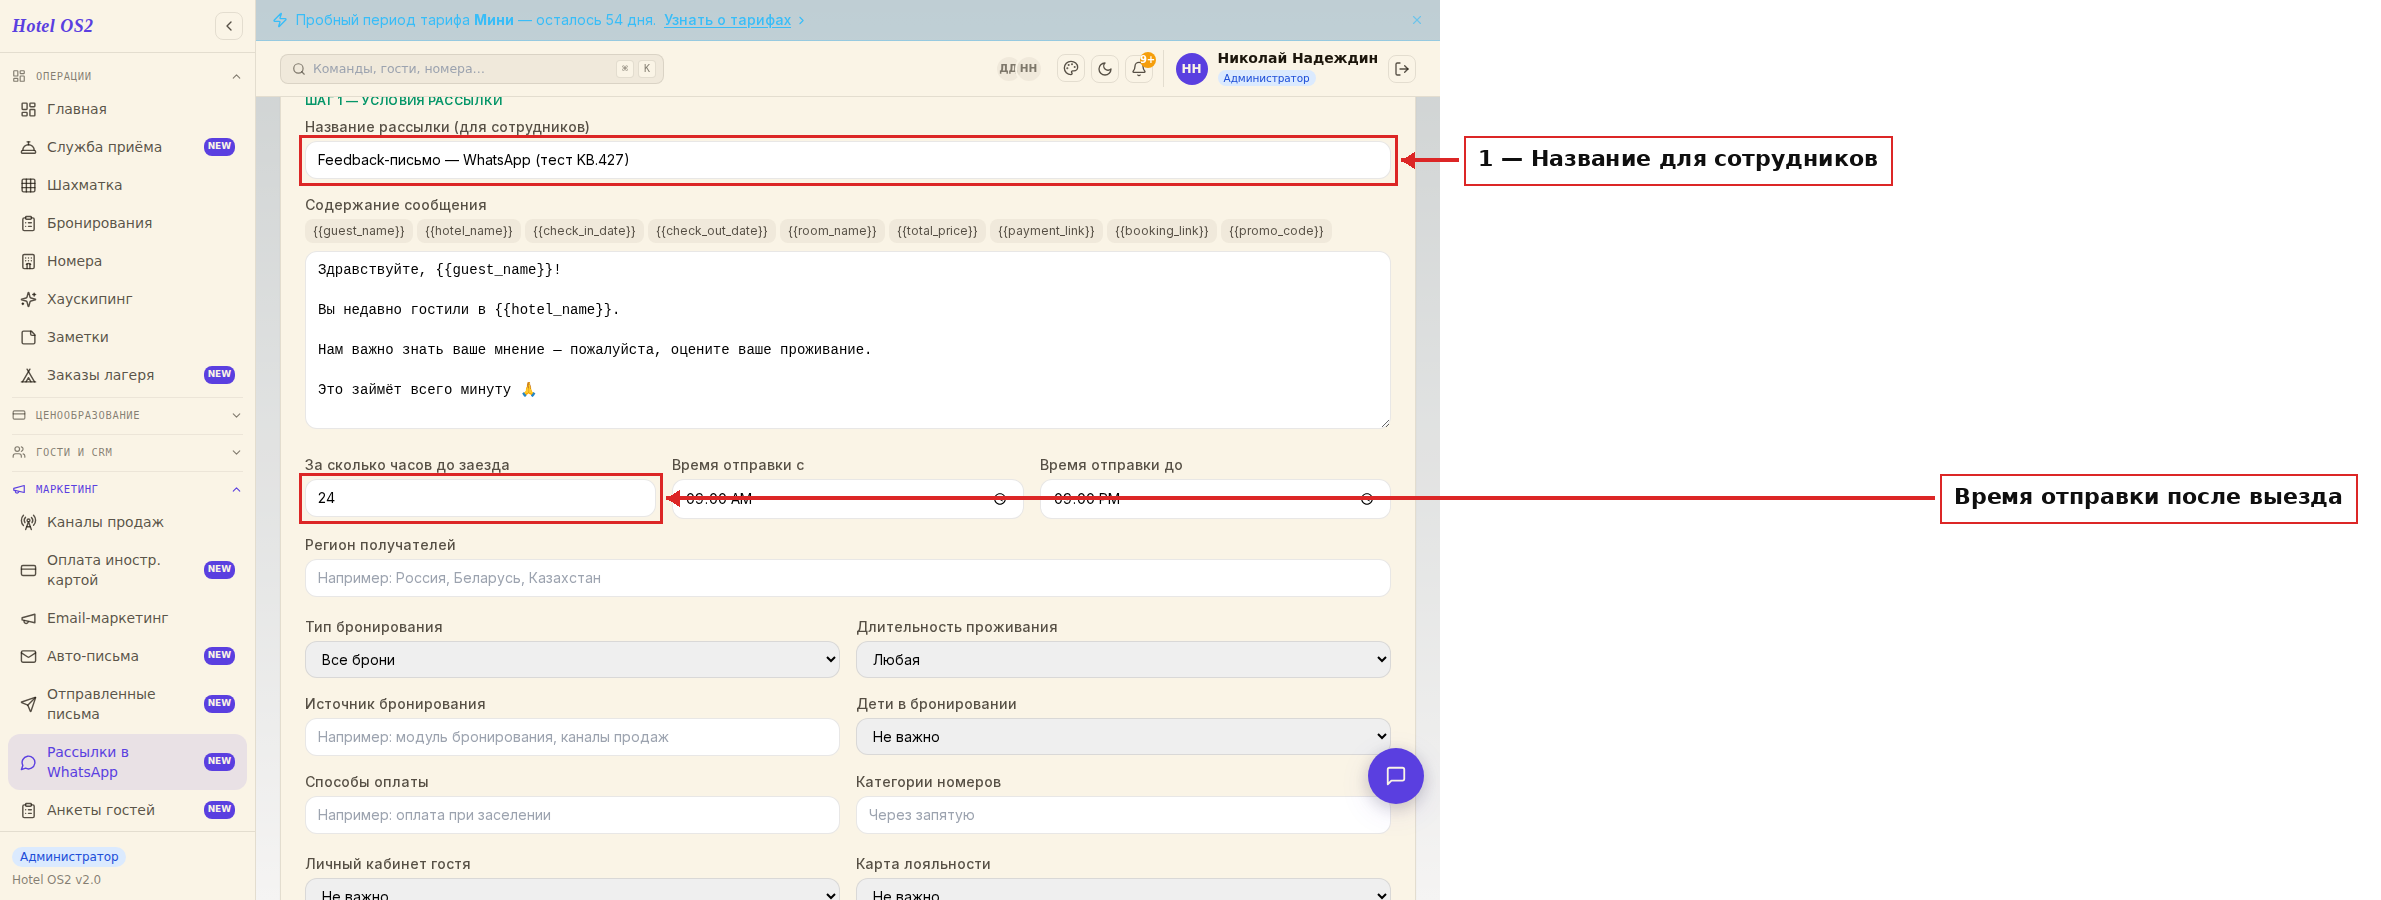Image resolution: width=2381 pixels, height=900 pixels.
Task: Insert {{promo_code}} variable chip
Action: tap(1276, 231)
